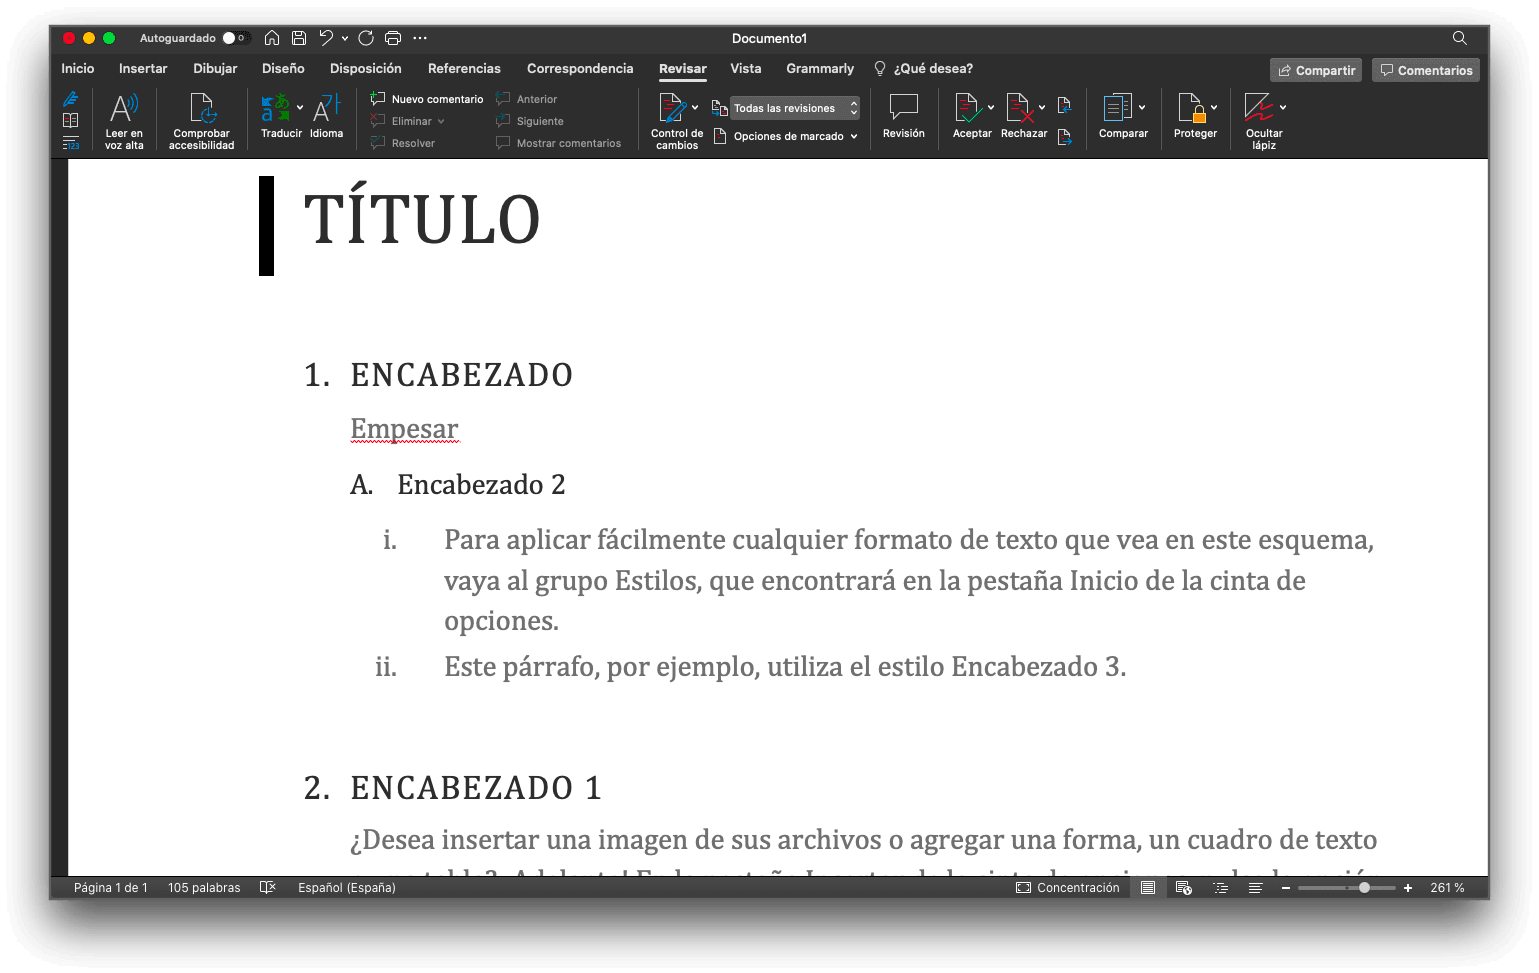Image resolution: width=1539 pixels, height=973 pixels.
Task: Click the Traducir icon
Action: [x=275, y=108]
